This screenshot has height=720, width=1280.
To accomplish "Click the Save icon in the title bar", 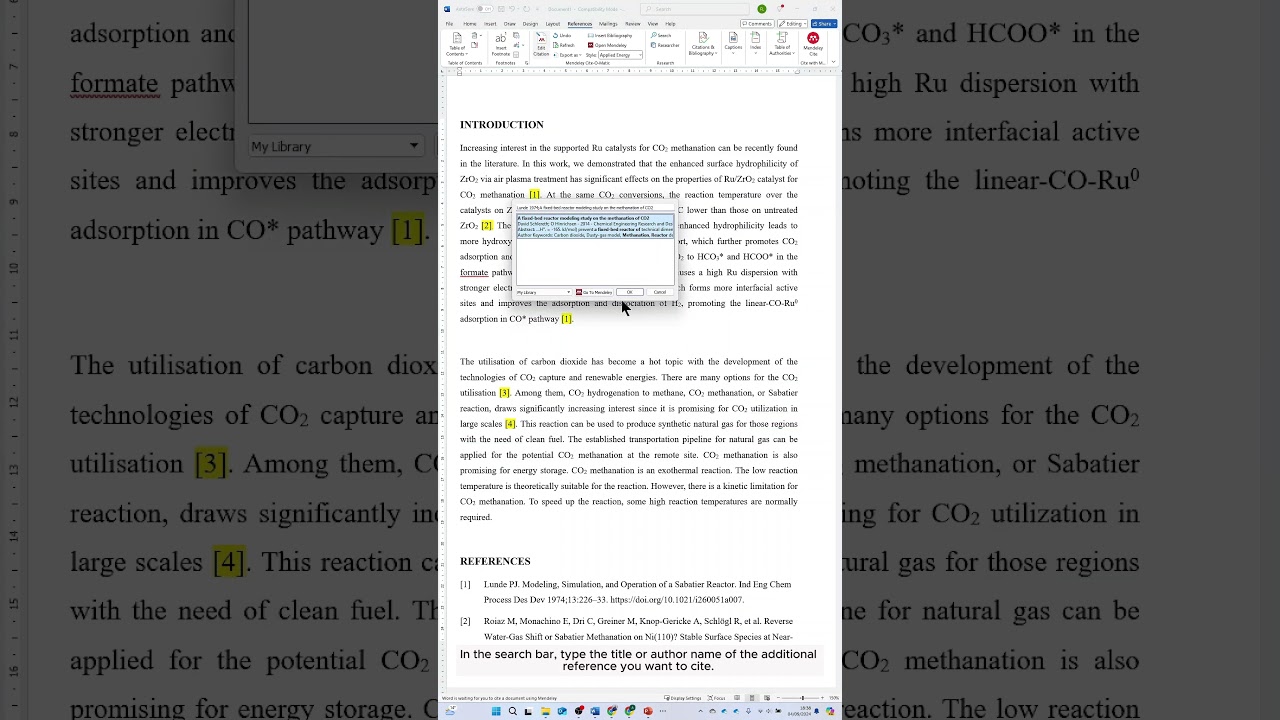I will 501,9.
